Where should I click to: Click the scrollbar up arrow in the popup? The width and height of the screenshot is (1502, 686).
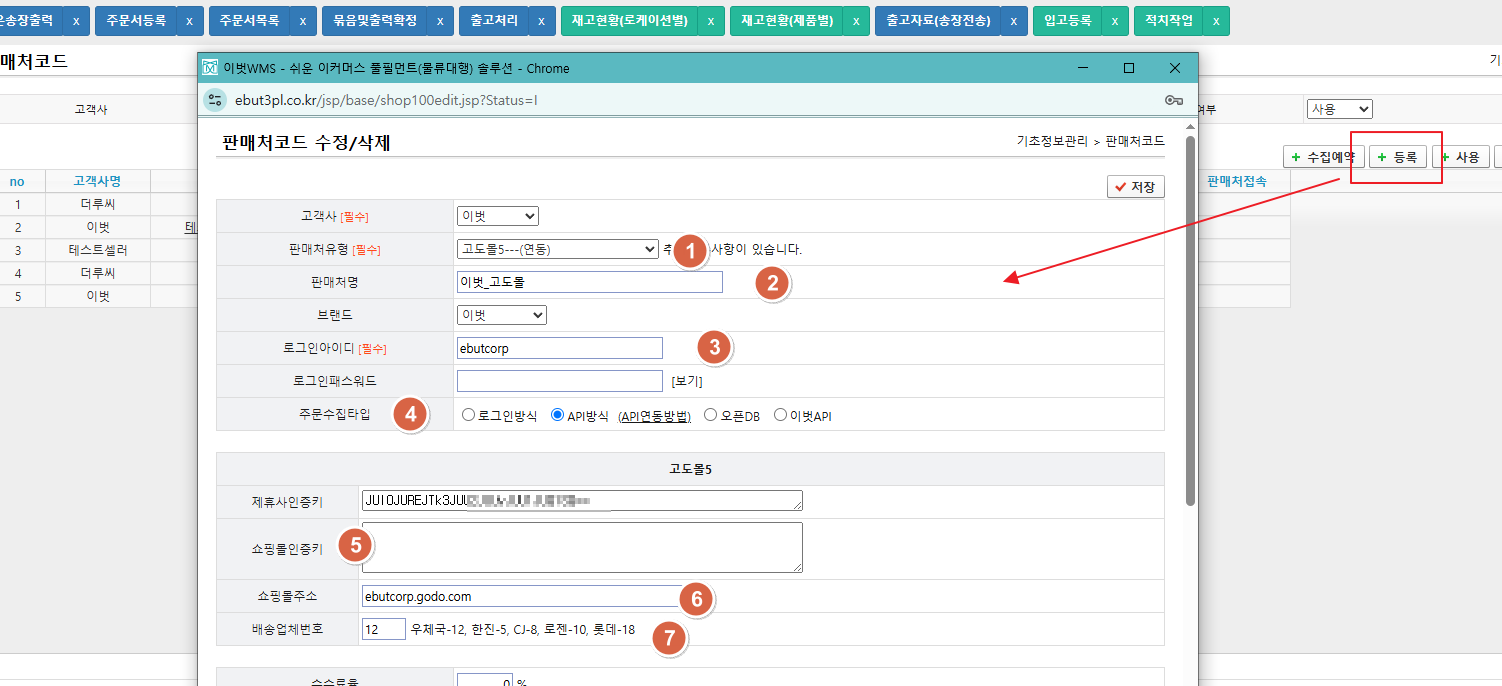1190,127
